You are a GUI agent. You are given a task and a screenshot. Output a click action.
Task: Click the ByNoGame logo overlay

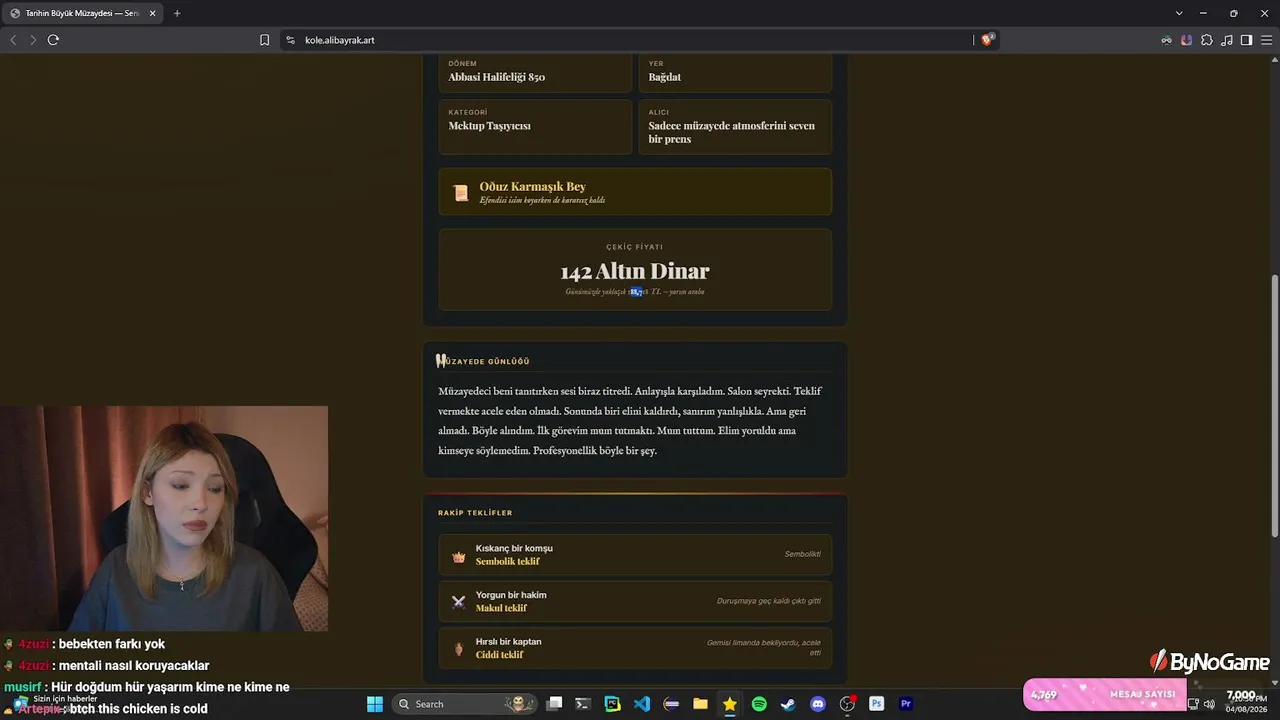[1209, 662]
